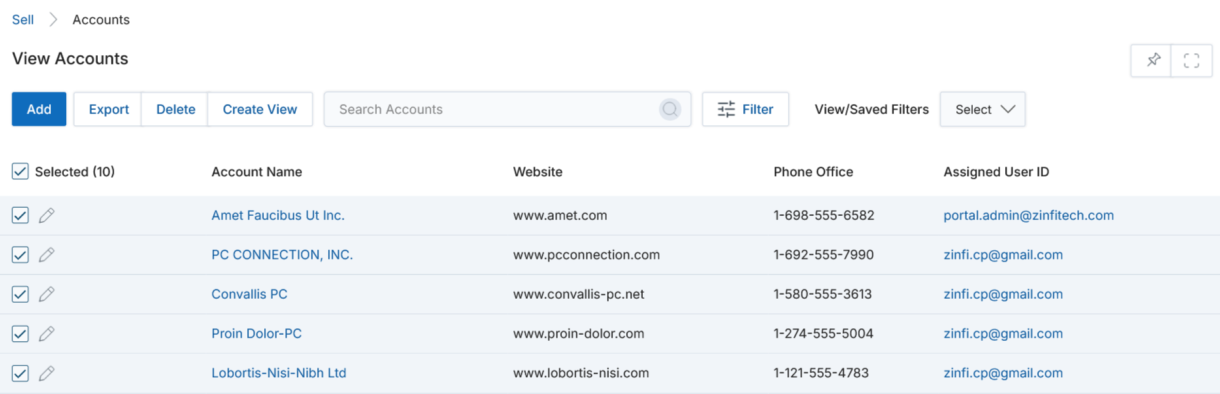The height and width of the screenshot is (394, 1220).
Task: Click website www.proin-dolor.com
Action: [579, 334]
